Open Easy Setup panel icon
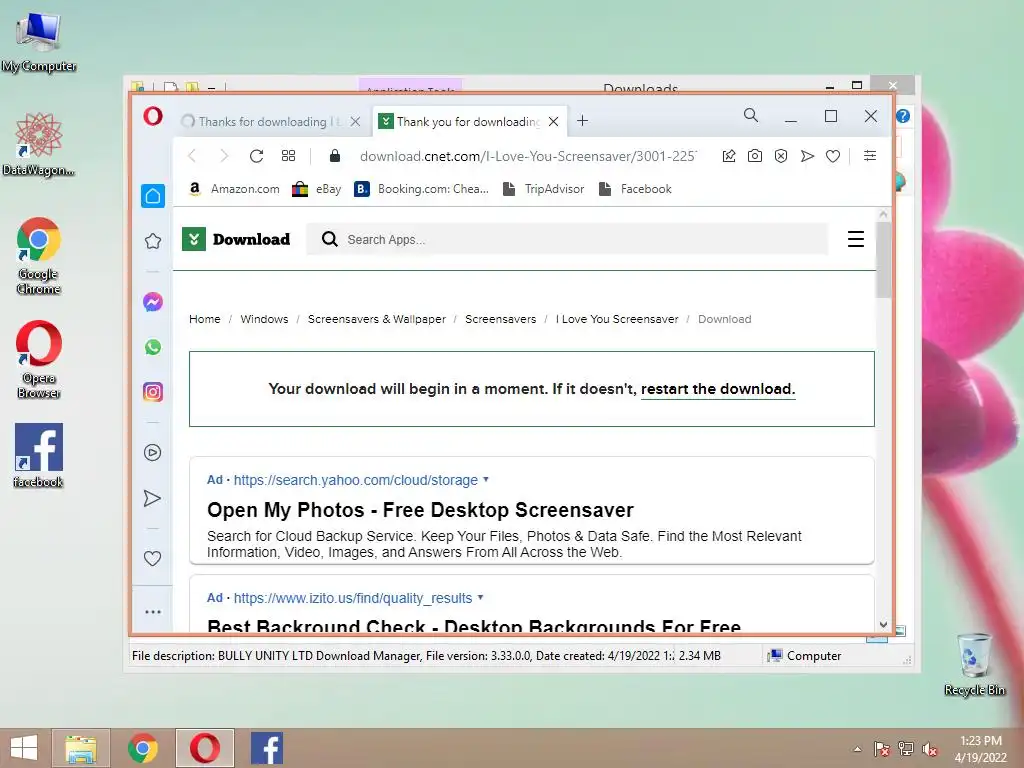The width and height of the screenshot is (1024, 768). (870, 155)
